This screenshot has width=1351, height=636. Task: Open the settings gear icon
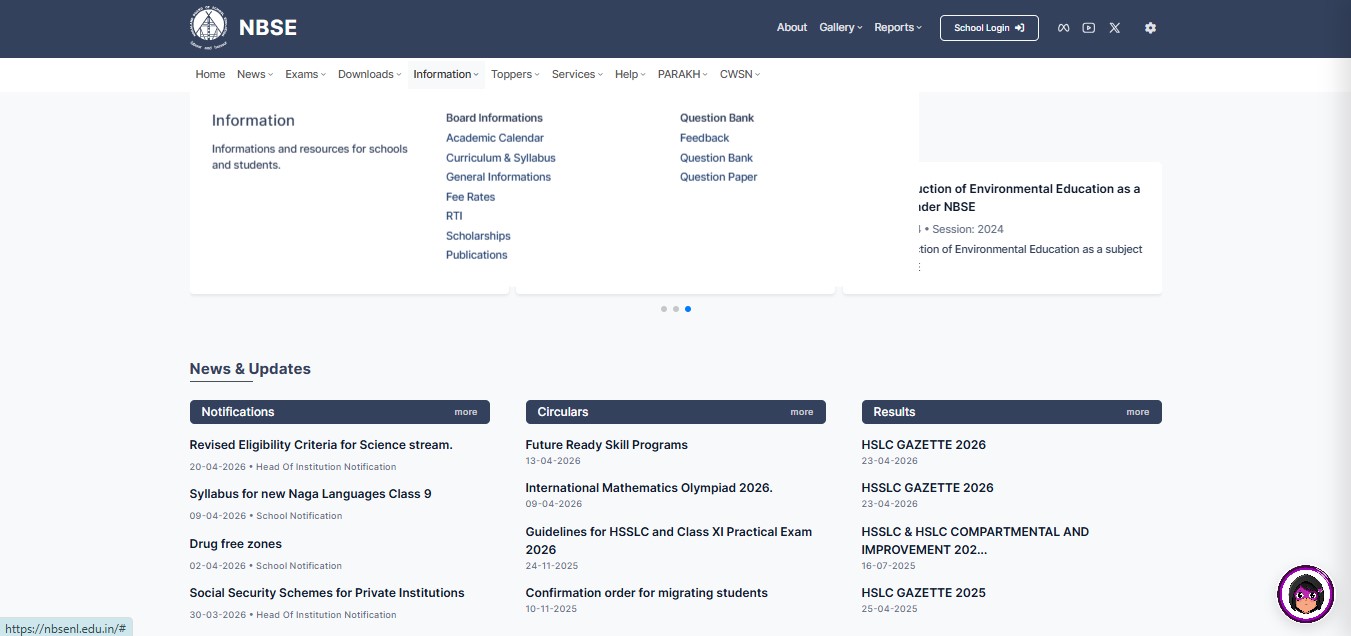point(1150,28)
